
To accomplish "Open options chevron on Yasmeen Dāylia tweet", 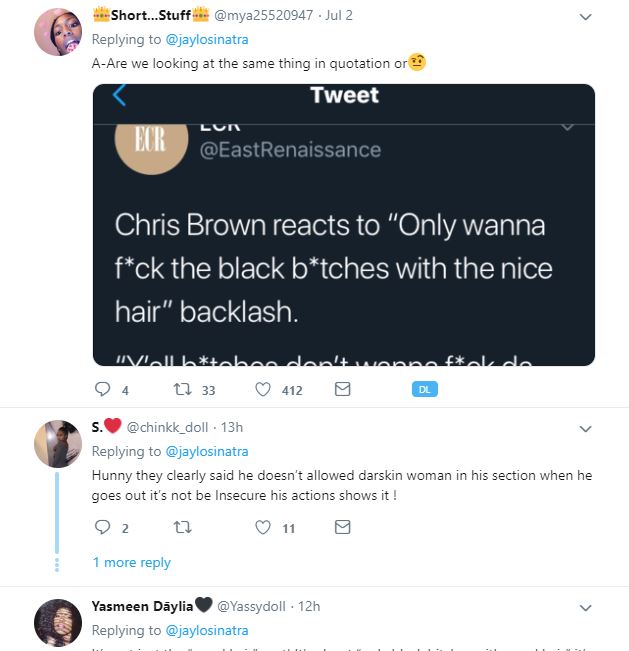I will point(585,608).
